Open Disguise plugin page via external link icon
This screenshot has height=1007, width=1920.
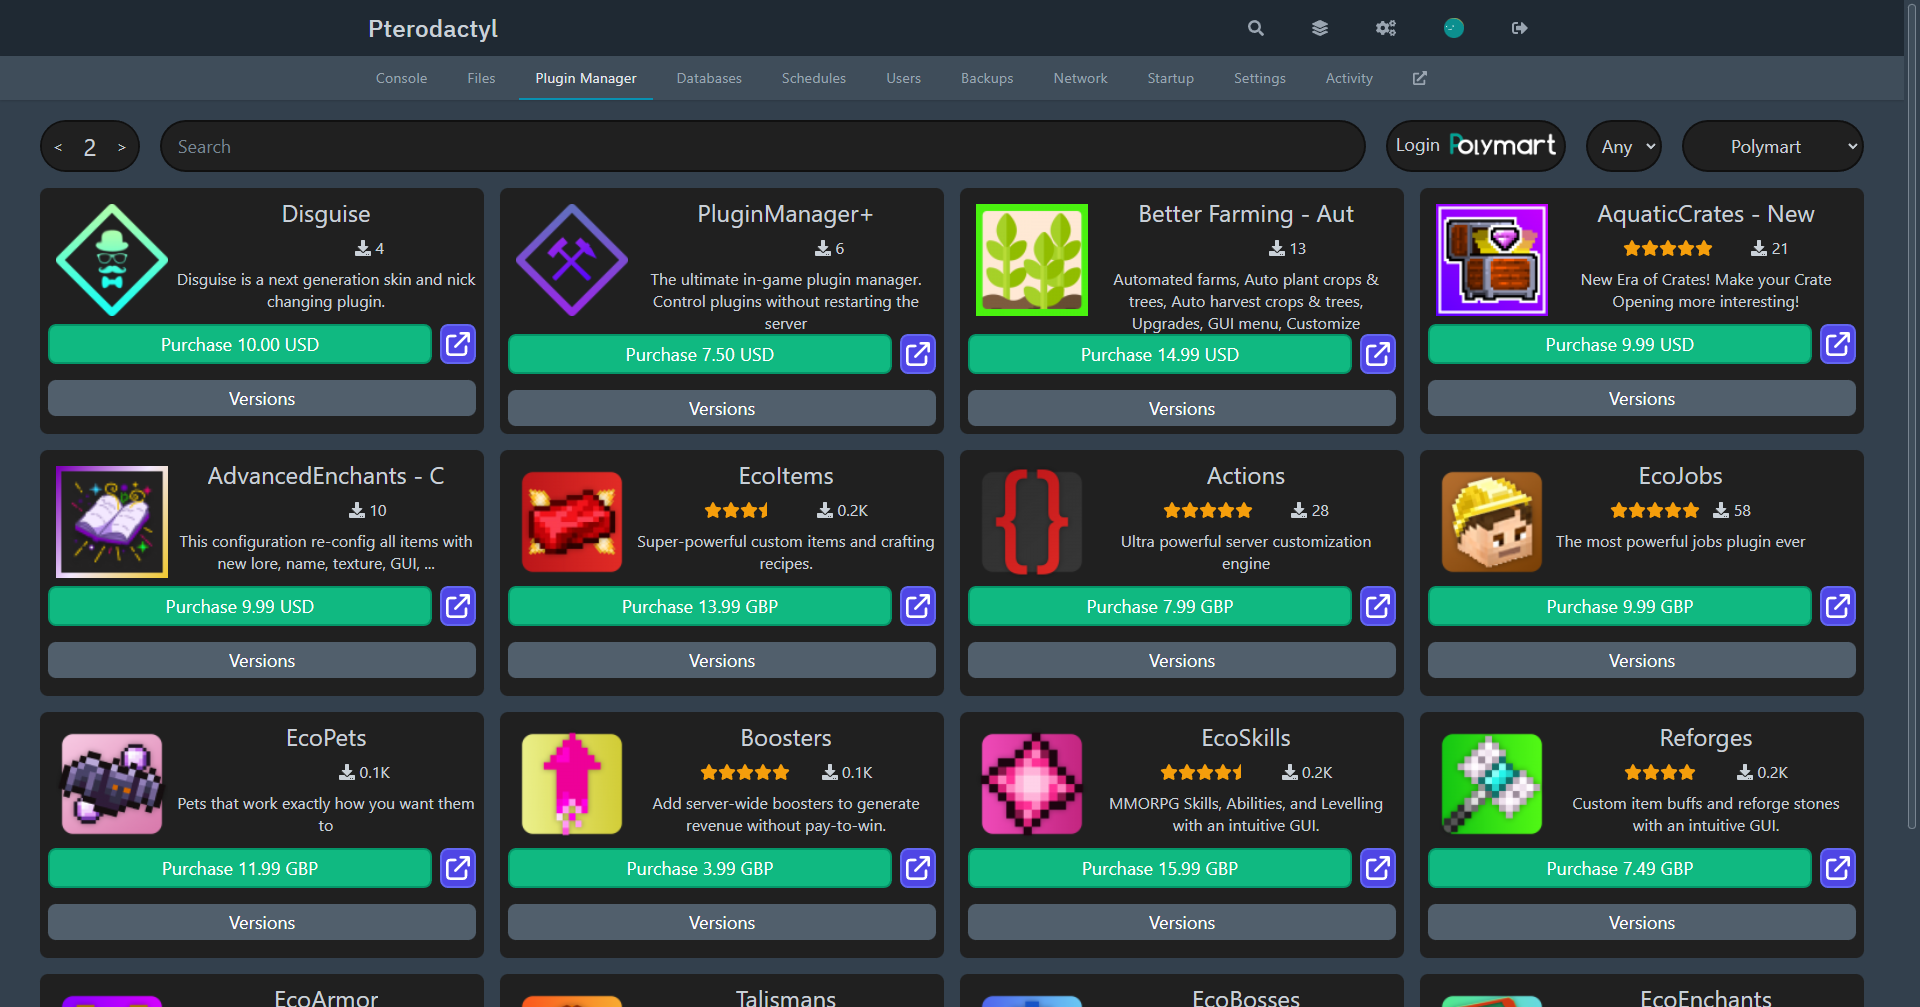[x=458, y=345]
